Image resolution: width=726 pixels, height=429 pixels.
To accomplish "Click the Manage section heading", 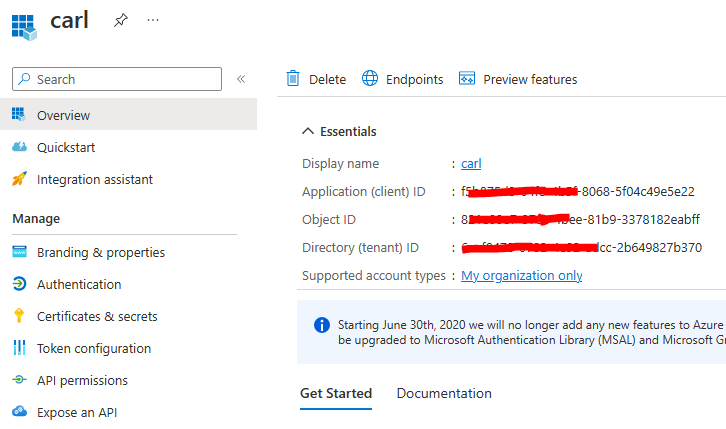I will (x=36, y=218).
